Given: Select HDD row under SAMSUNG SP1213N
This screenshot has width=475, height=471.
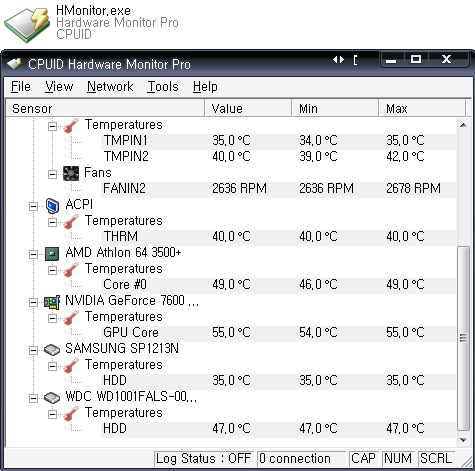Looking at the screenshot, I should tap(278, 381).
